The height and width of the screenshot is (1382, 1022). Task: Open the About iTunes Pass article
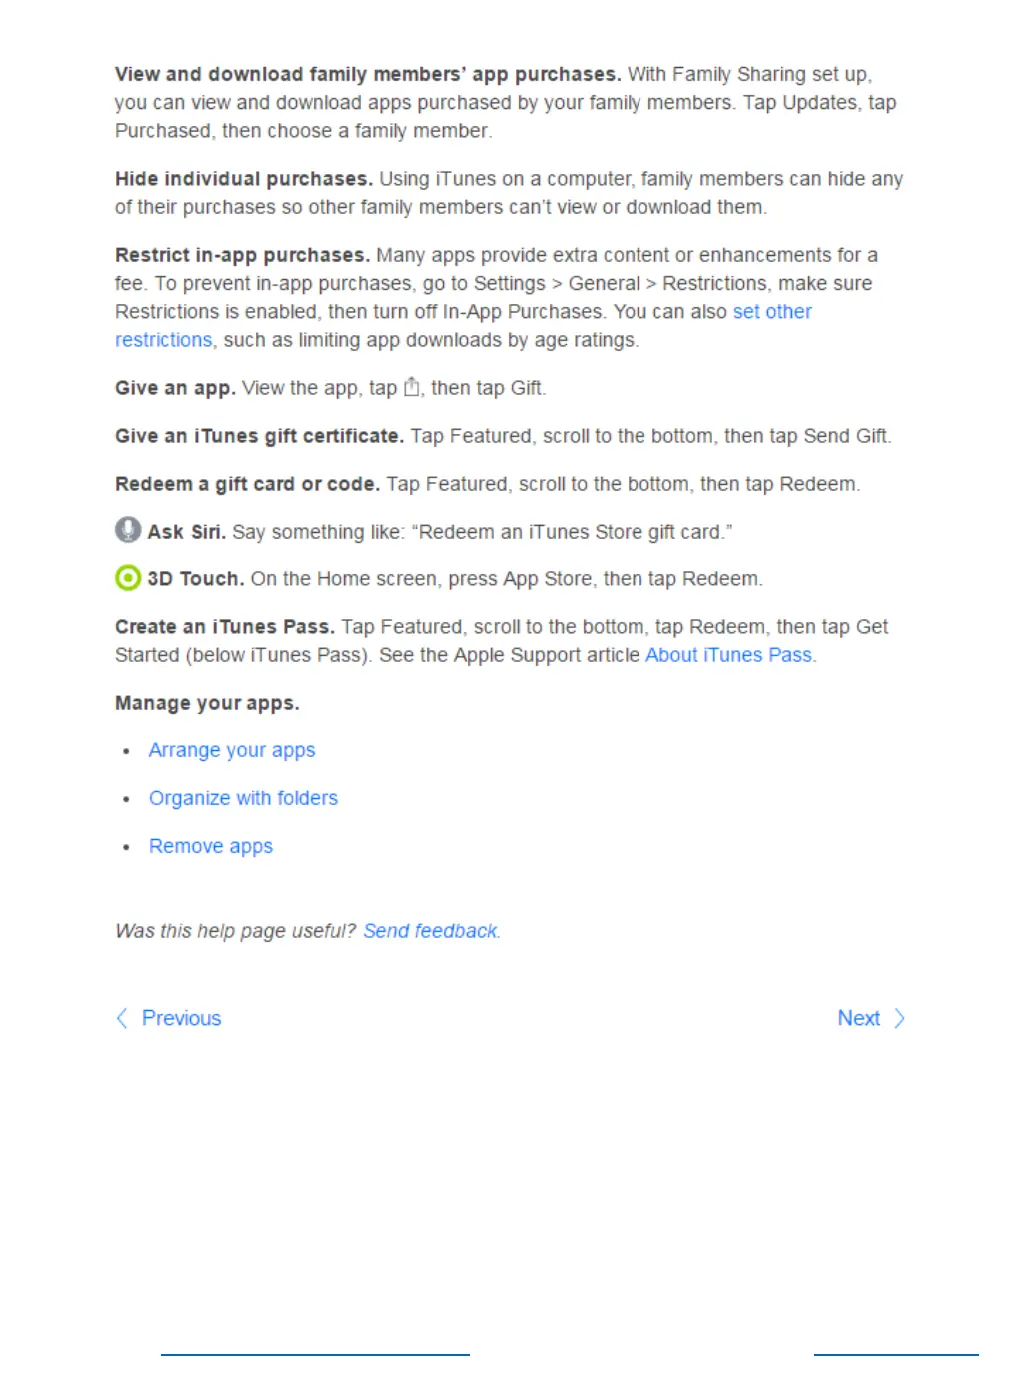pyautogui.click(x=728, y=655)
